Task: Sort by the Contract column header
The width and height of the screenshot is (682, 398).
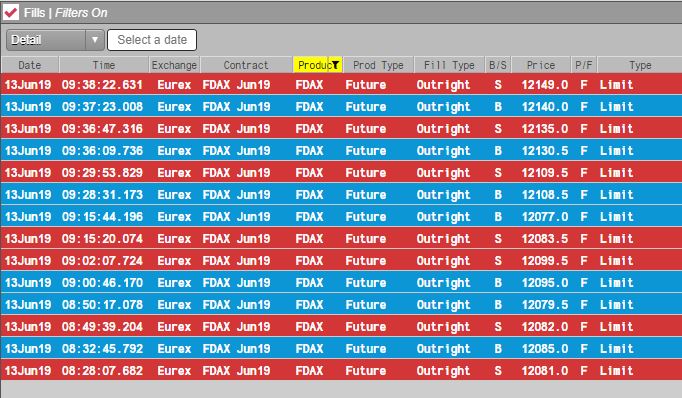Action: pos(246,65)
